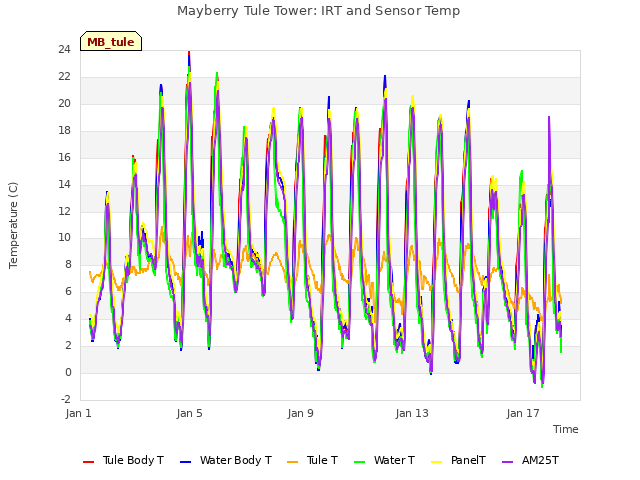Click the yellow PanelT legend swatch
Image resolution: width=640 pixels, height=480 pixels.
pyautogui.click(x=436, y=462)
